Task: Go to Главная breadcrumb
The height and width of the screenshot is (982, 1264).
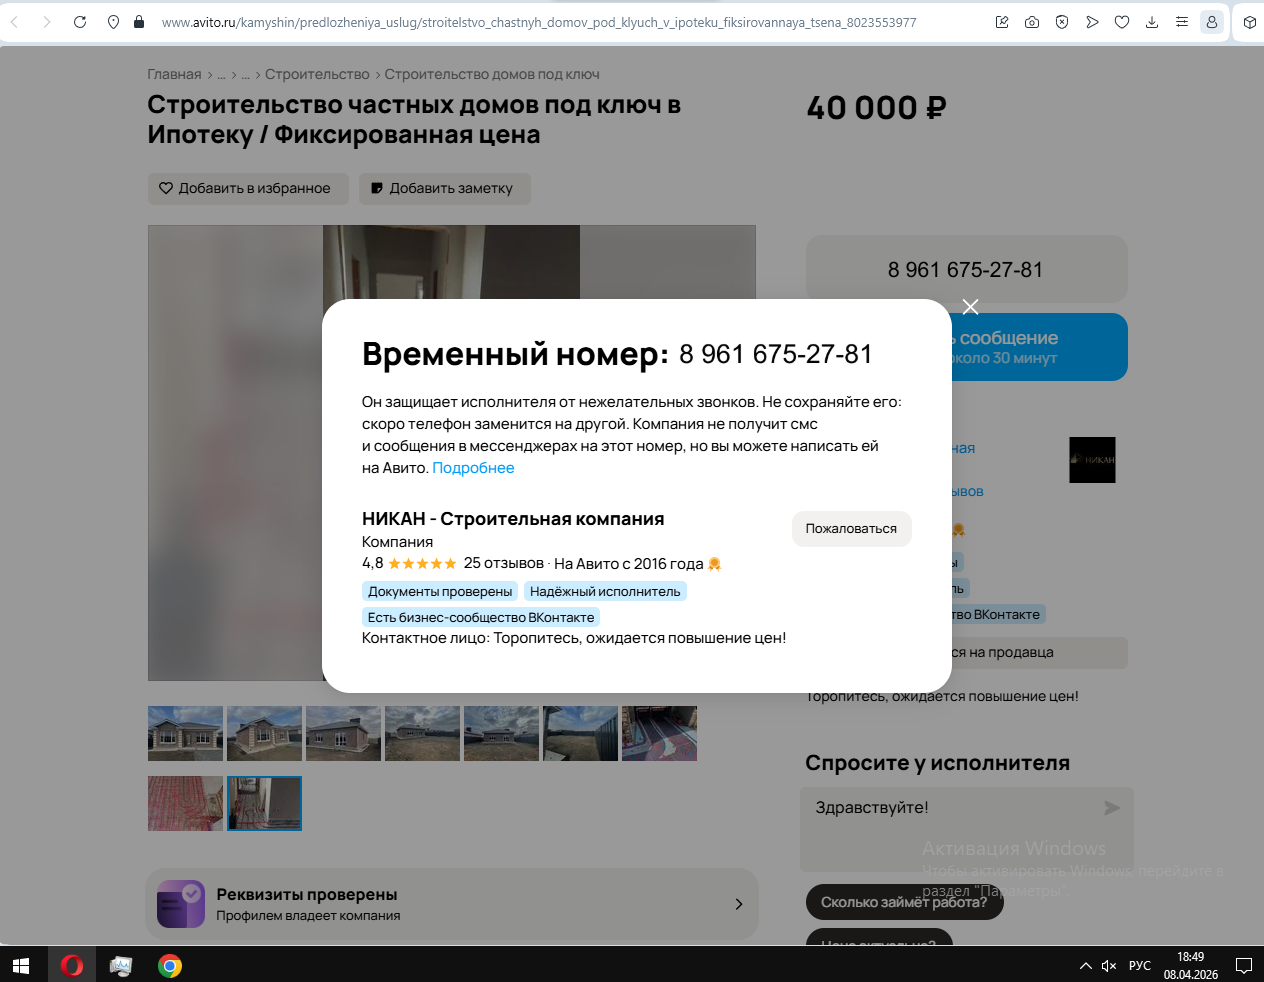Action: tap(174, 74)
